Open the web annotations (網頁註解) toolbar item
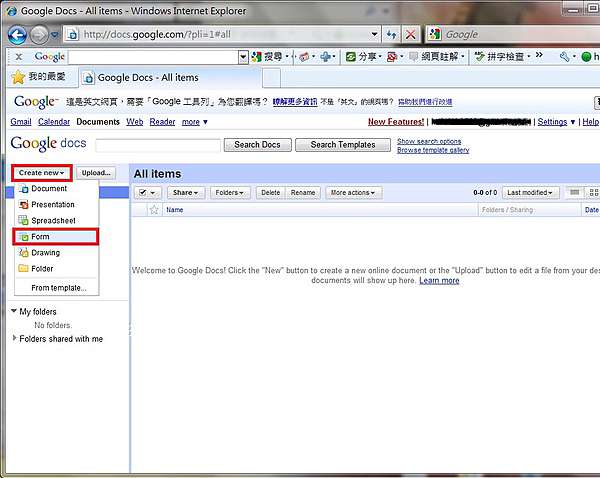This screenshot has height=478, width=600. pos(436,57)
